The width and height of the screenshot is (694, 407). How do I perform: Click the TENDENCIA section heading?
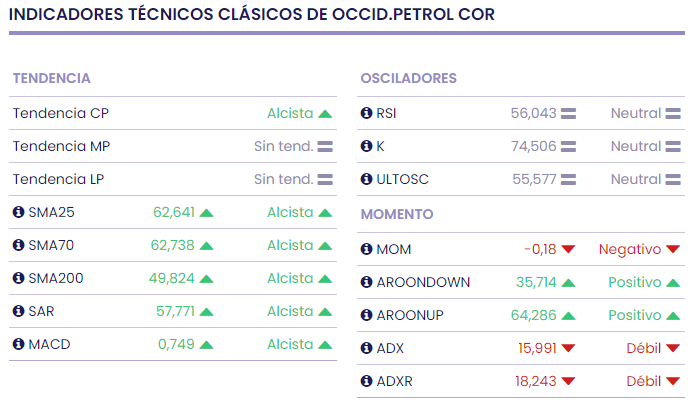[51, 78]
